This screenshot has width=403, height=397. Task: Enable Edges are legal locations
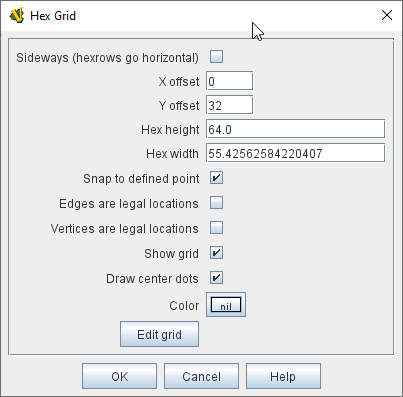tap(216, 203)
